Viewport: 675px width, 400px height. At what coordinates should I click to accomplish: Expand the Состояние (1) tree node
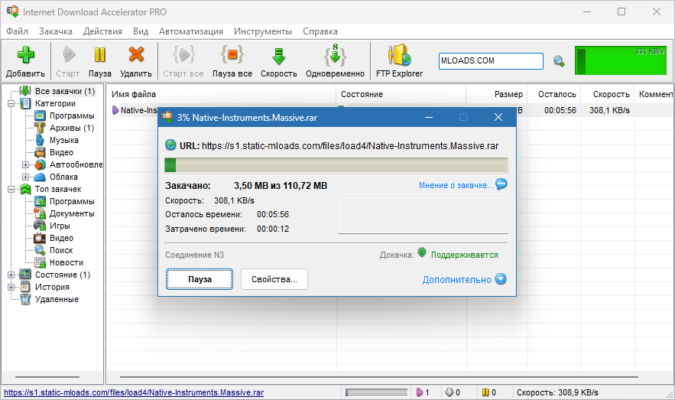pos(11,275)
